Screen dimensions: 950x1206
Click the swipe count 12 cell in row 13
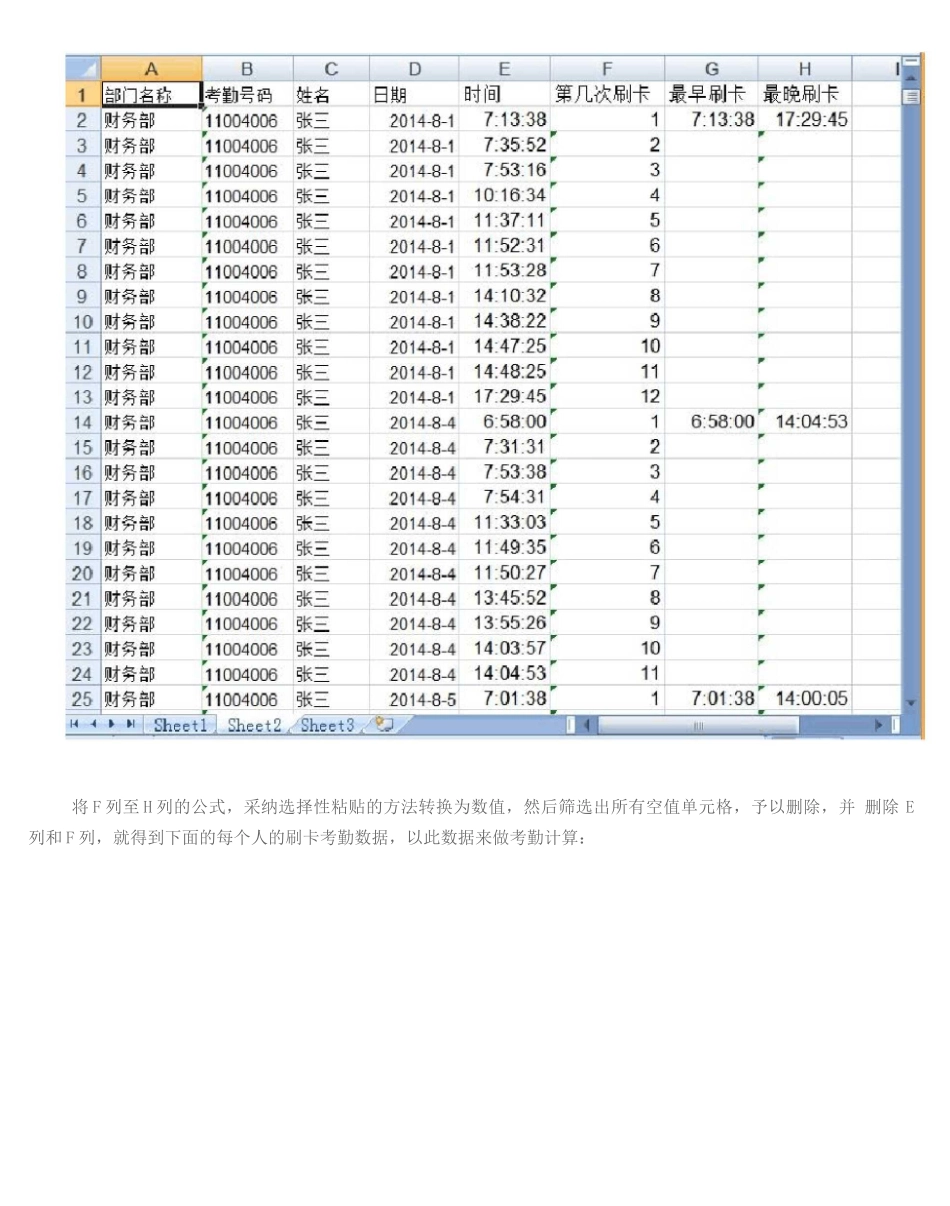[607, 397]
